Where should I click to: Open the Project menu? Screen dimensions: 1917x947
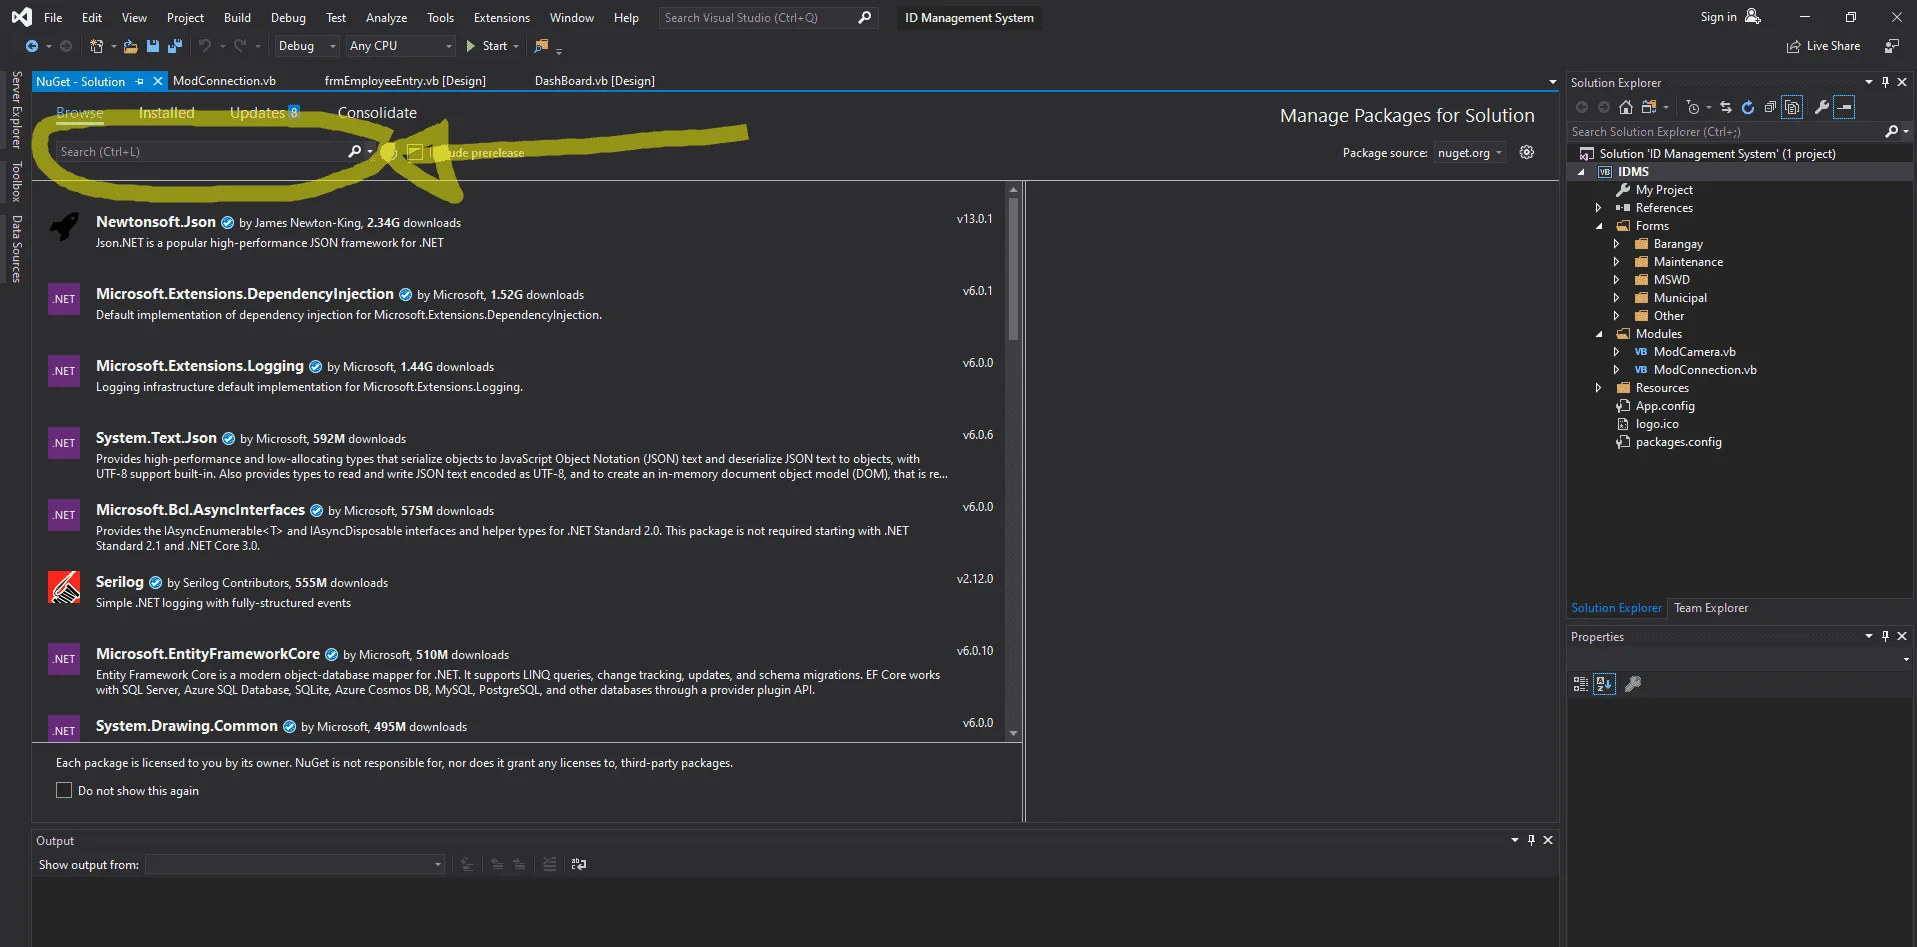[185, 18]
